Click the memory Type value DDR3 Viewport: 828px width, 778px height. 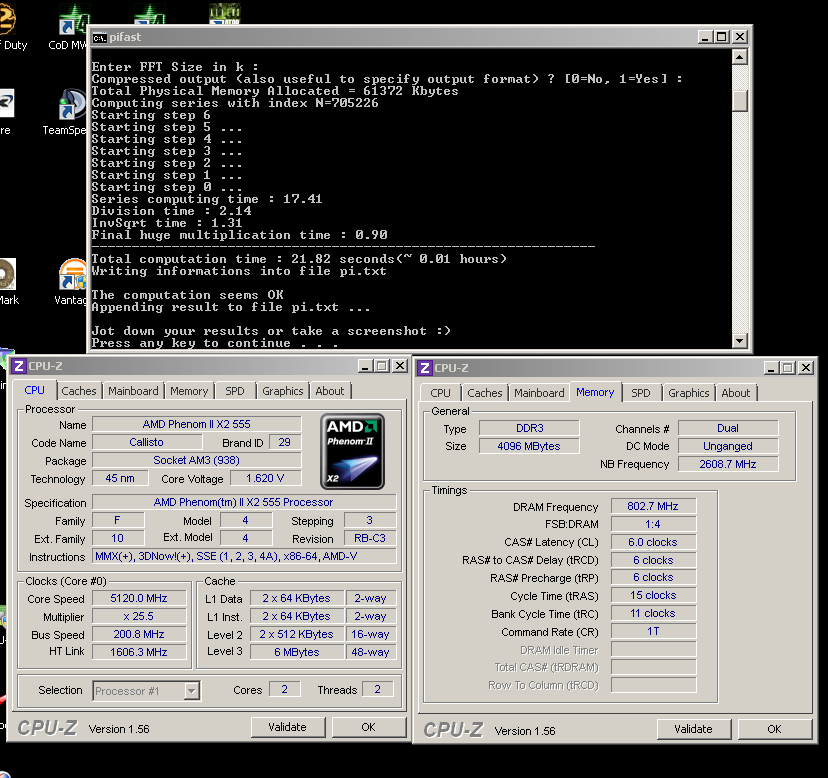[529, 428]
